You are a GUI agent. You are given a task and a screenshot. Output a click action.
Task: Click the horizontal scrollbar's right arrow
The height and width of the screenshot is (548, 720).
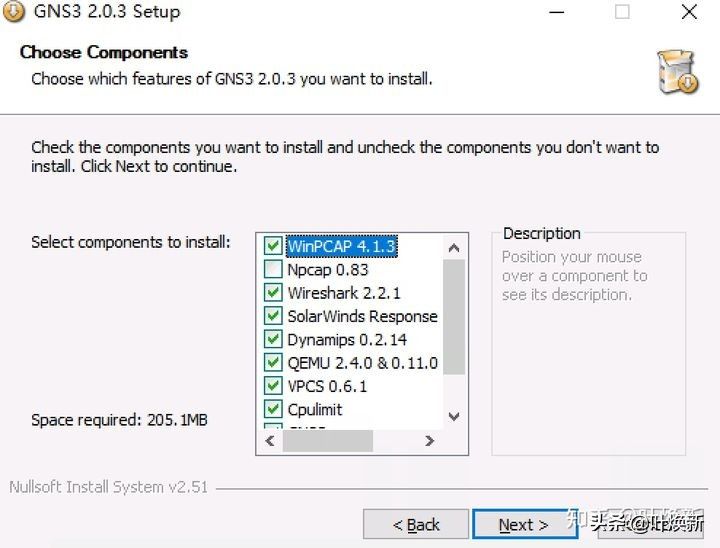pos(429,440)
